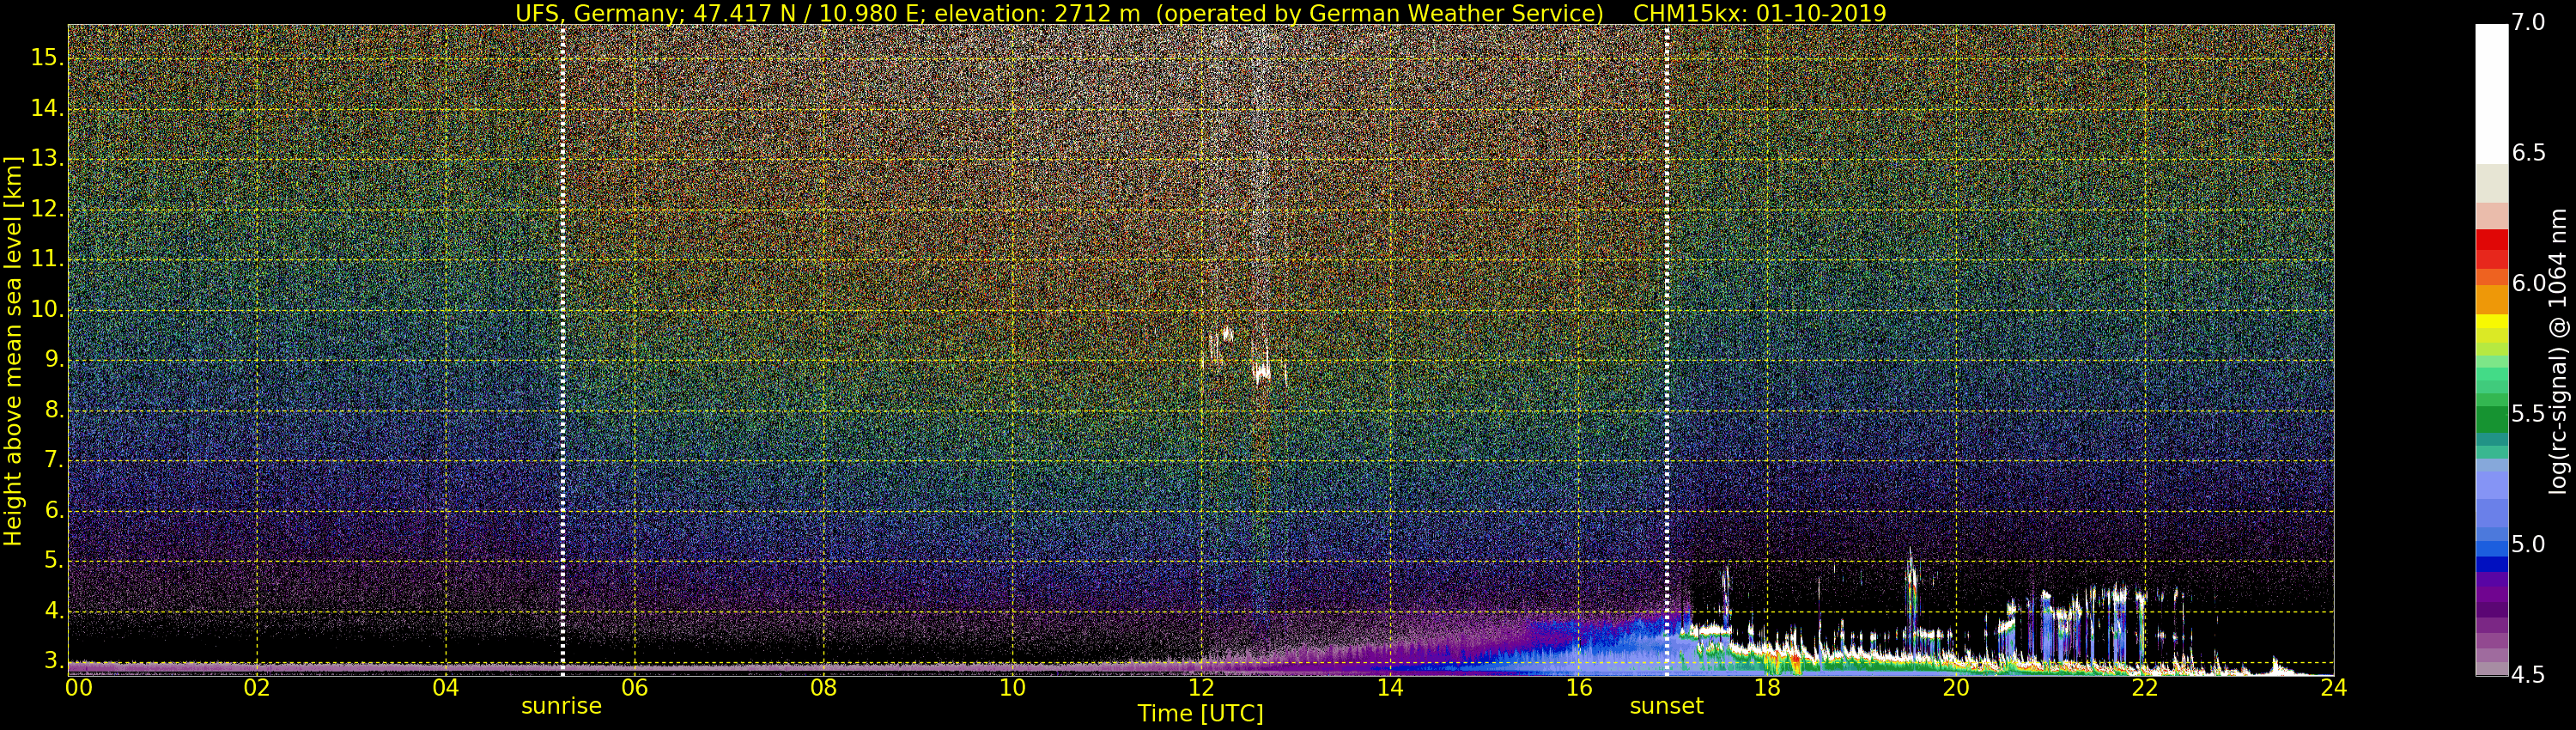Click the time axis tick label '08'
2576x730 pixels.
point(823,688)
